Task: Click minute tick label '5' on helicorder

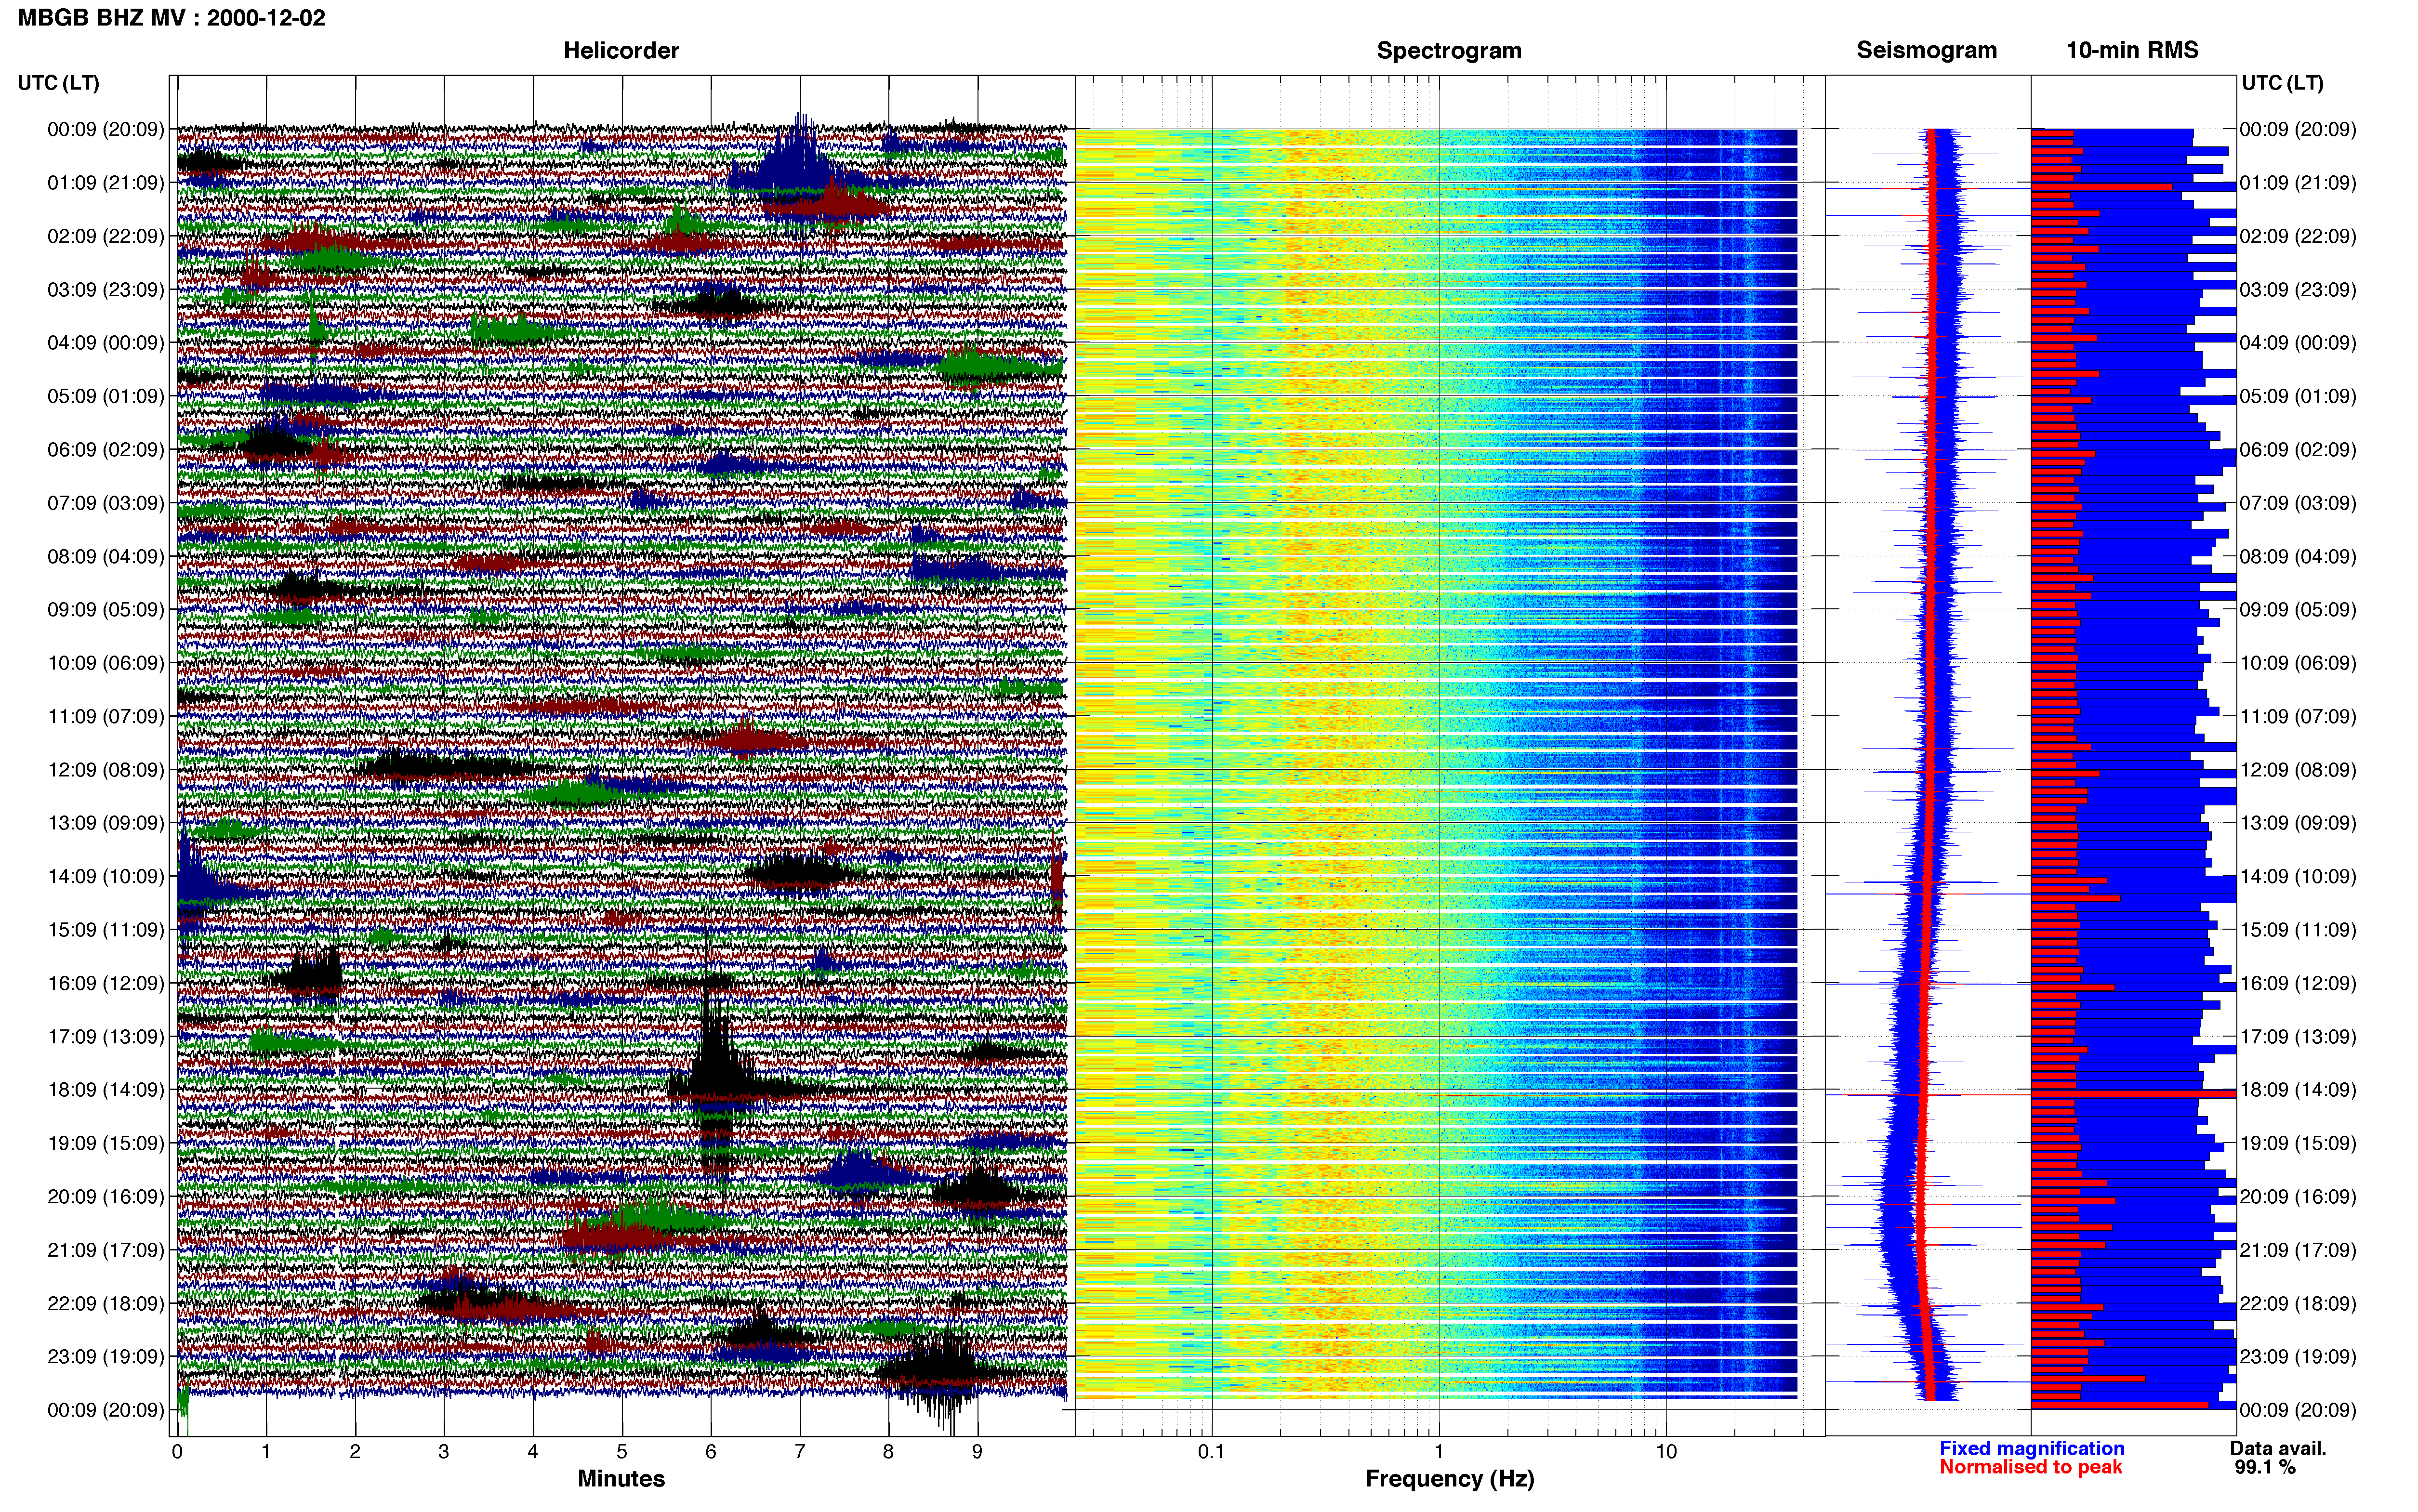Action: (x=622, y=1451)
